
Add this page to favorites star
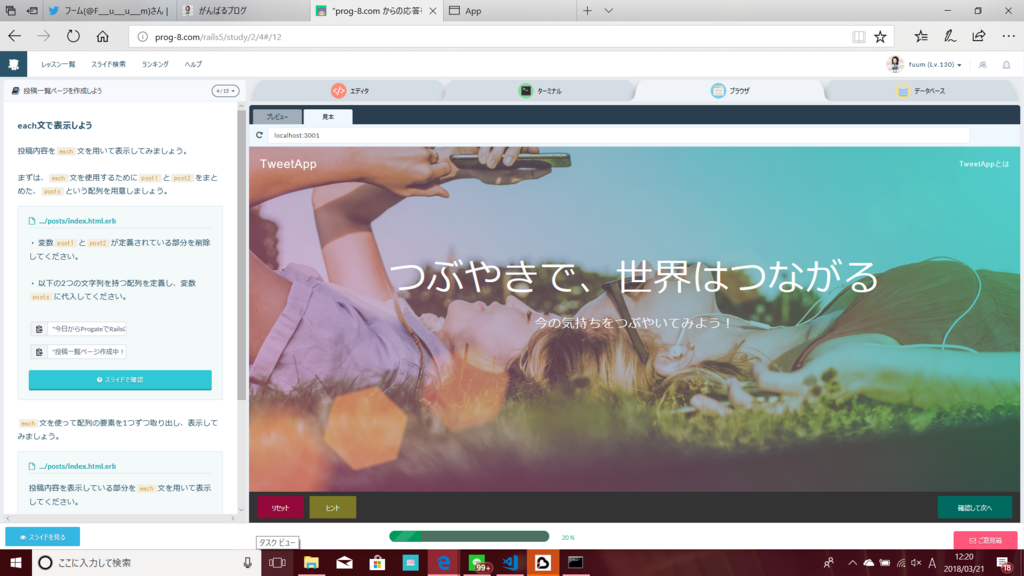880,37
